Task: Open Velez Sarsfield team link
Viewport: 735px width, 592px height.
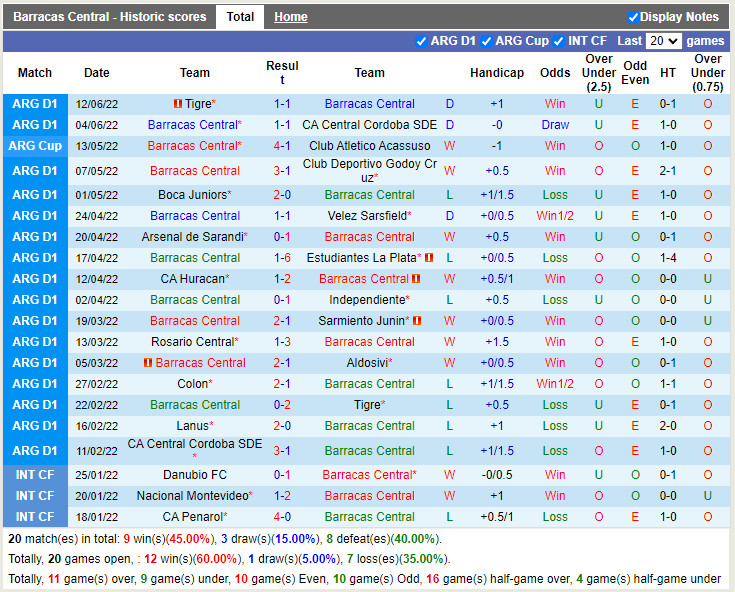Action: point(367,216)
